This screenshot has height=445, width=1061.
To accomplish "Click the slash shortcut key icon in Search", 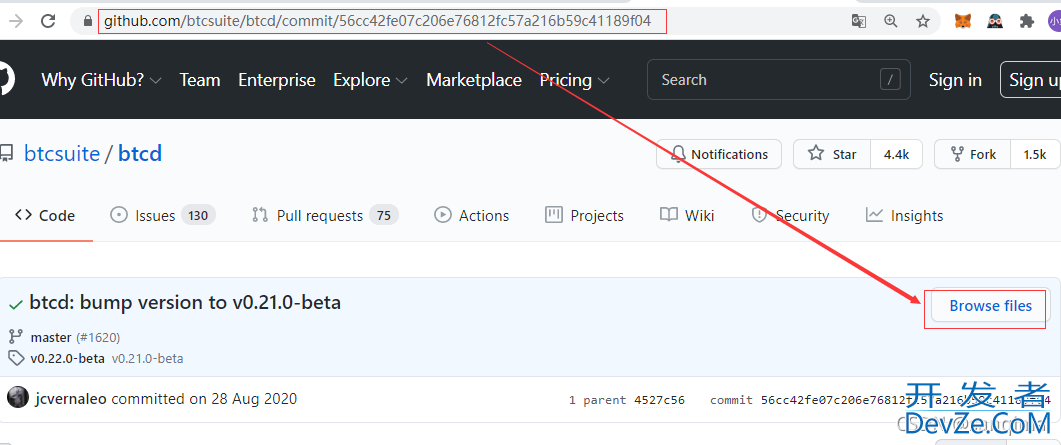I will pos(890,80).
